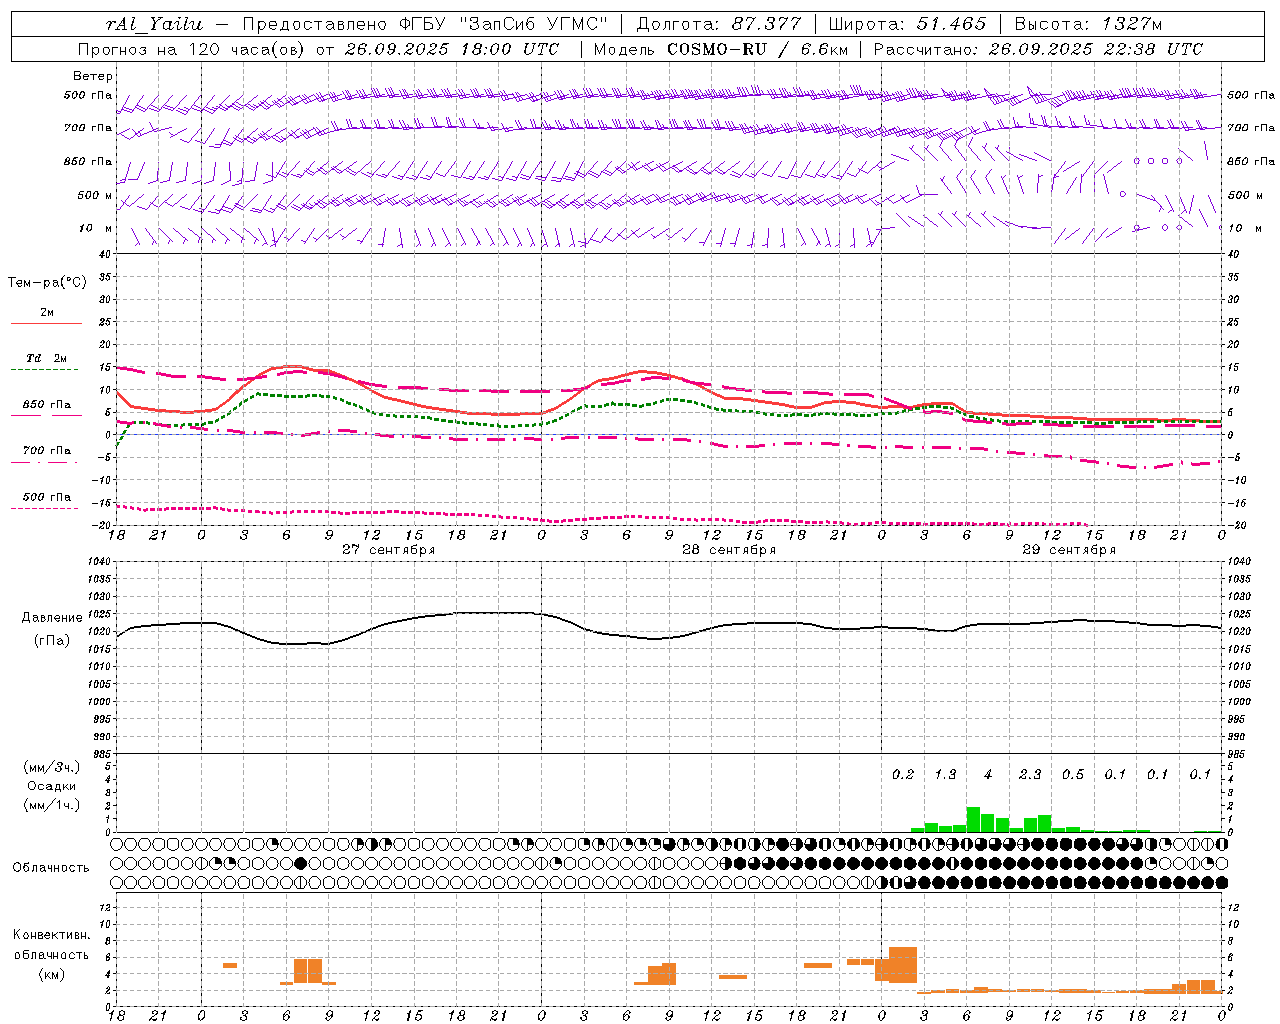The image size is (1280, 1024).
Task: Click the 'Давление' pressure panel label
Action: click(x=52, y=617)
